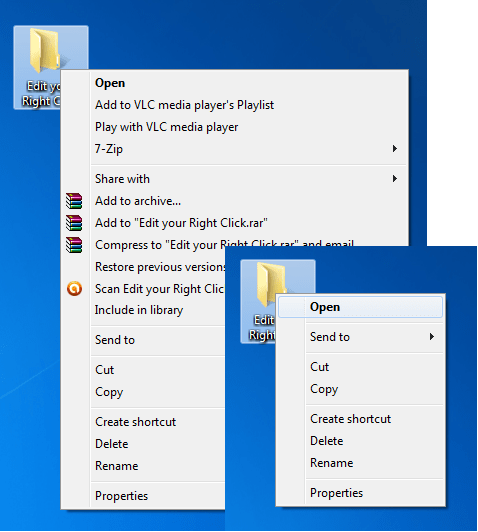Screen dimensions: 478x532
Task: Choose Copy in the large context menu
Action: [x=109, y=392]
